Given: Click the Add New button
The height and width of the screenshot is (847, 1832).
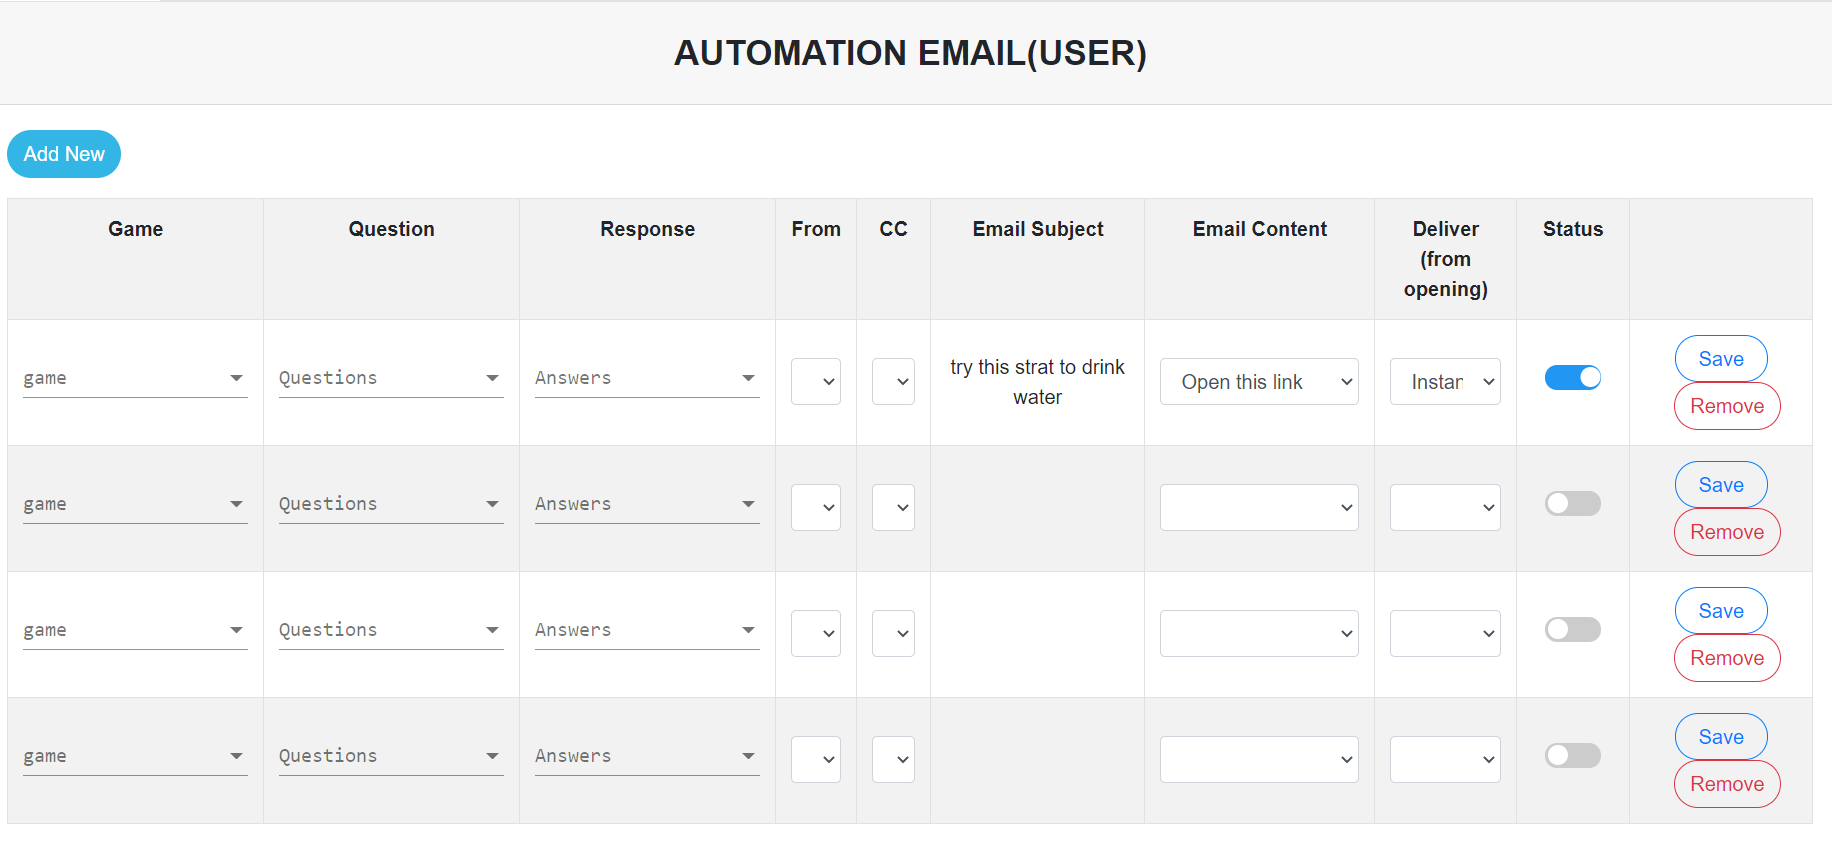Looking at the screenshot, I should [x=64, y=154].
